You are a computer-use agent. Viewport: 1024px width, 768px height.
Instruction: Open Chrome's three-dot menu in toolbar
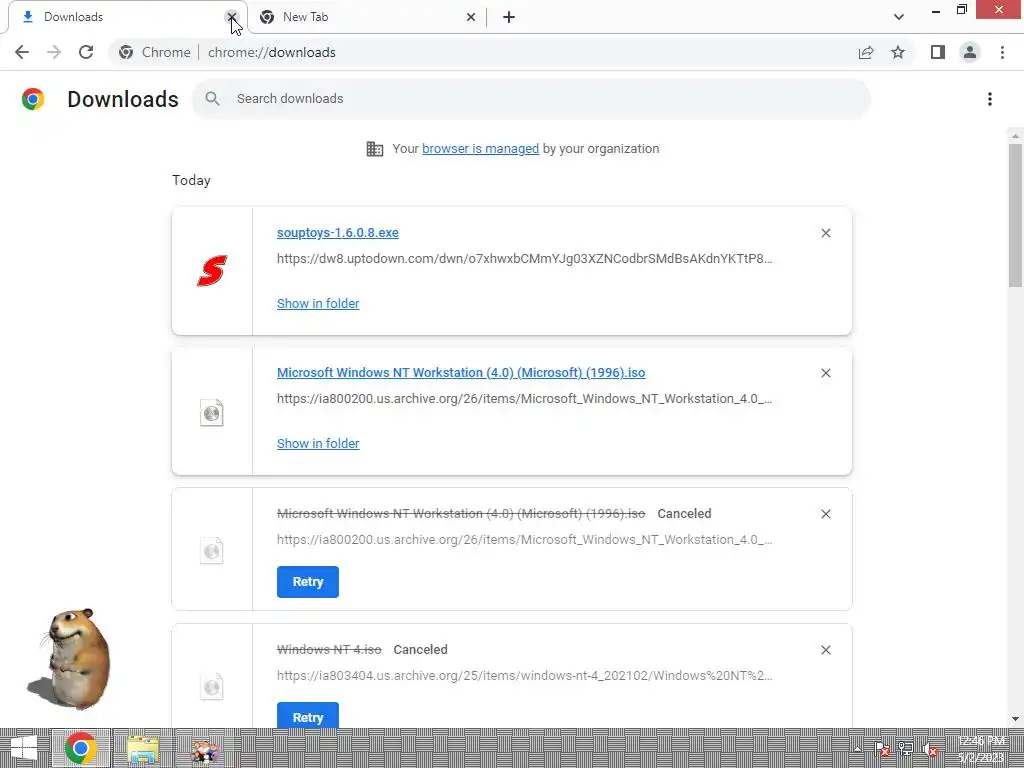pos(1002,52)
